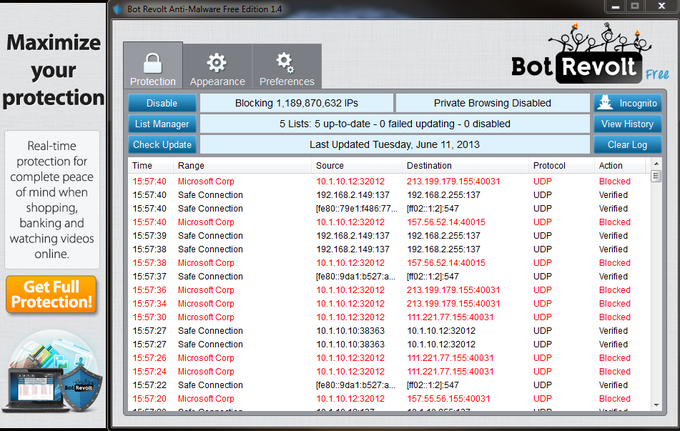Select the 15:57:39 Safe Connection row

[x=389, y=235]
